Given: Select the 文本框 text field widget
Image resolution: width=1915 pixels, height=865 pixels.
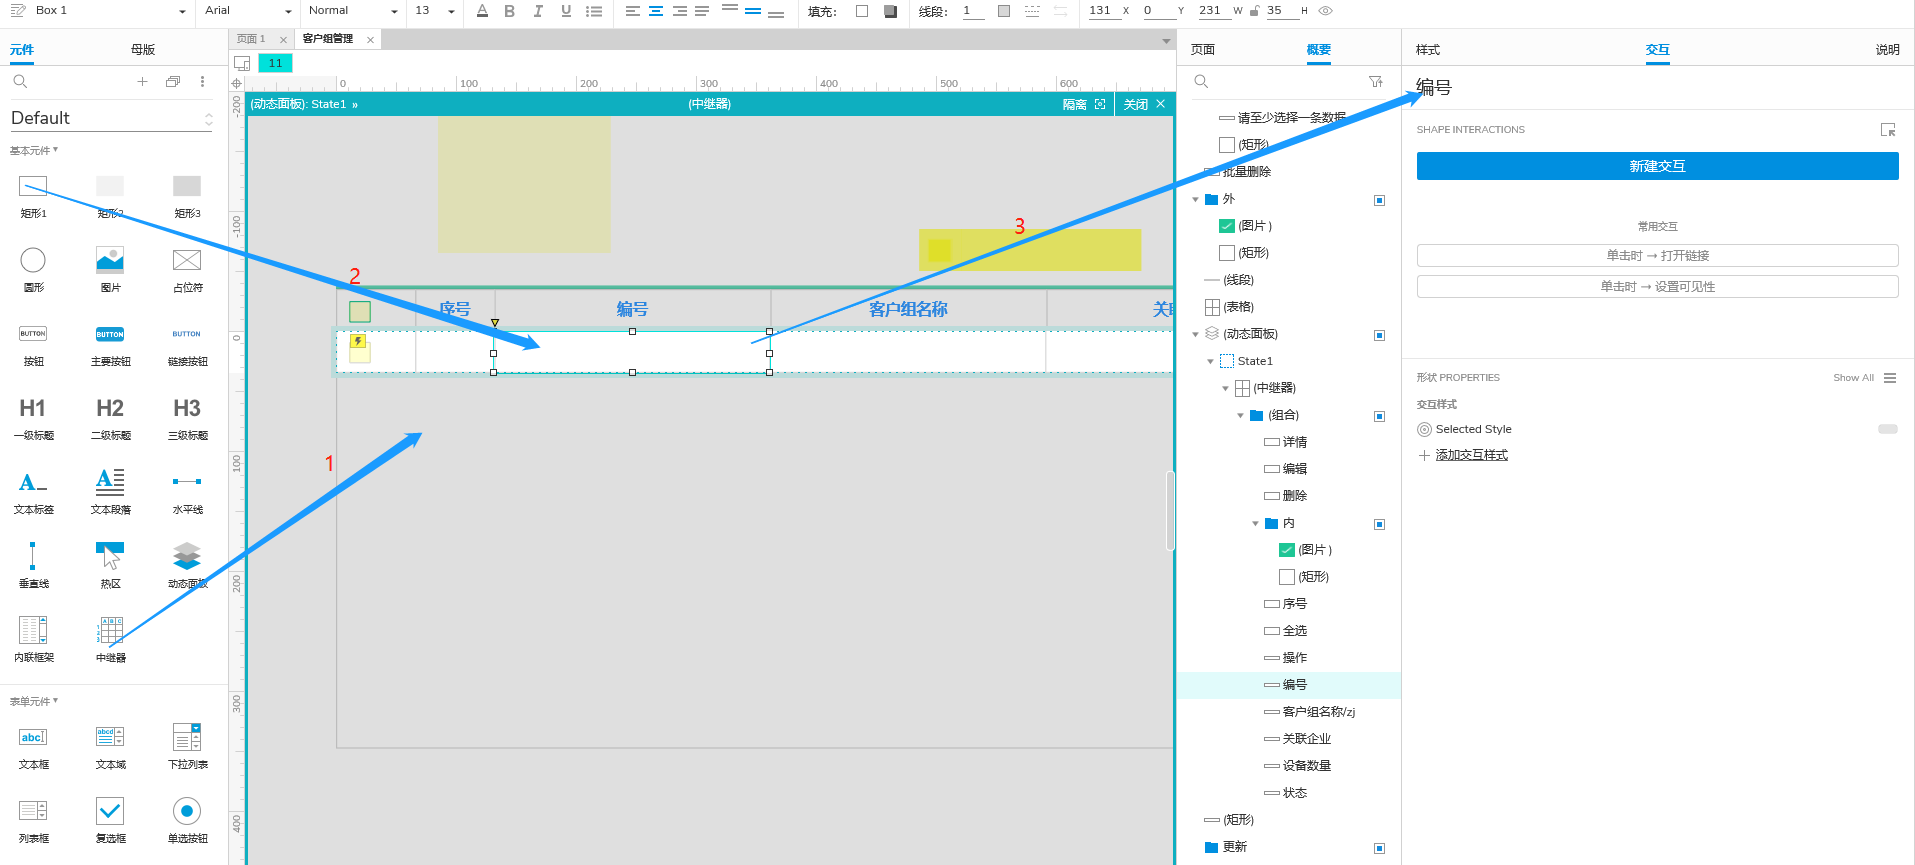Looking at the screenshot, I should click(33, 747).
